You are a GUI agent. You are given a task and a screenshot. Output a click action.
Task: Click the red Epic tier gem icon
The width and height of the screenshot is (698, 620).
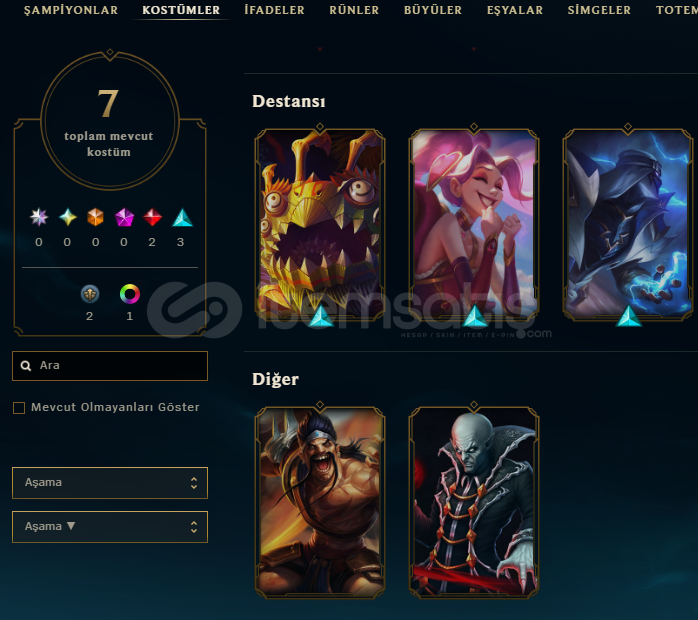click(152, 217)
